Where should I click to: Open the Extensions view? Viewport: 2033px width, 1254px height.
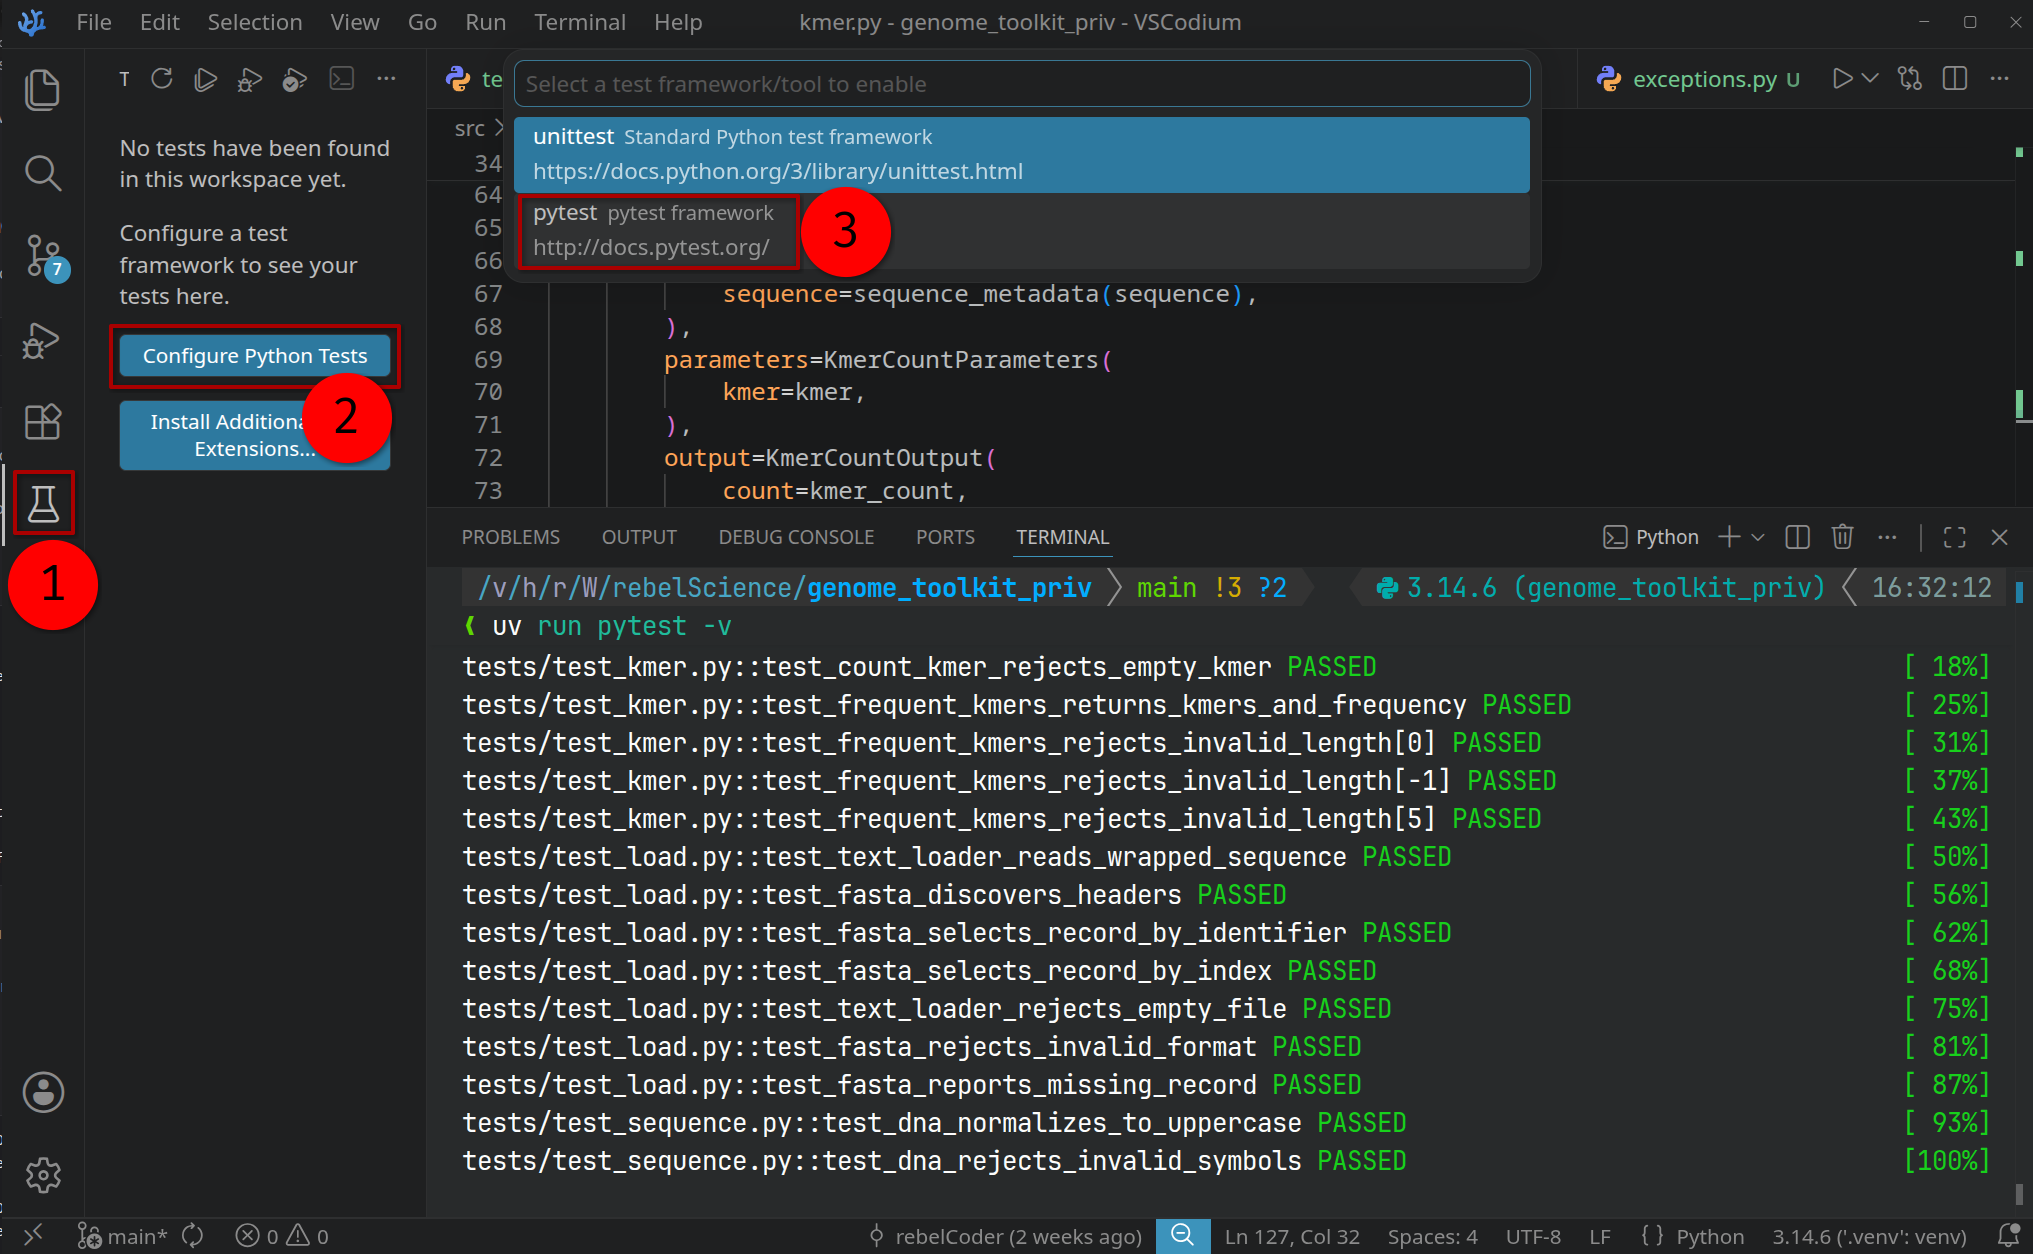click(x=42, y=422)
